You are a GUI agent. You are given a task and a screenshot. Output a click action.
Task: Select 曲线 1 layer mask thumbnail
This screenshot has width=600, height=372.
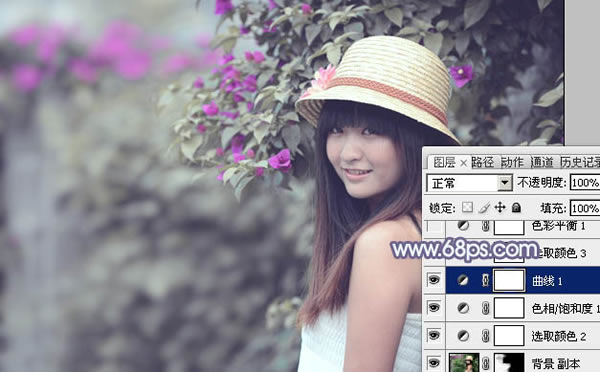[509, 280]
